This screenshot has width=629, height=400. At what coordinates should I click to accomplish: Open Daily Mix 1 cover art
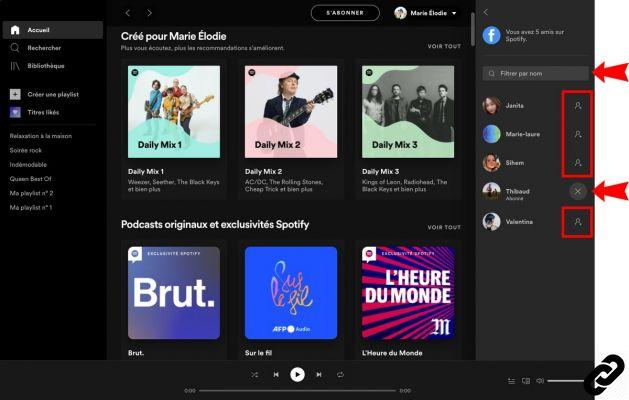174,112
